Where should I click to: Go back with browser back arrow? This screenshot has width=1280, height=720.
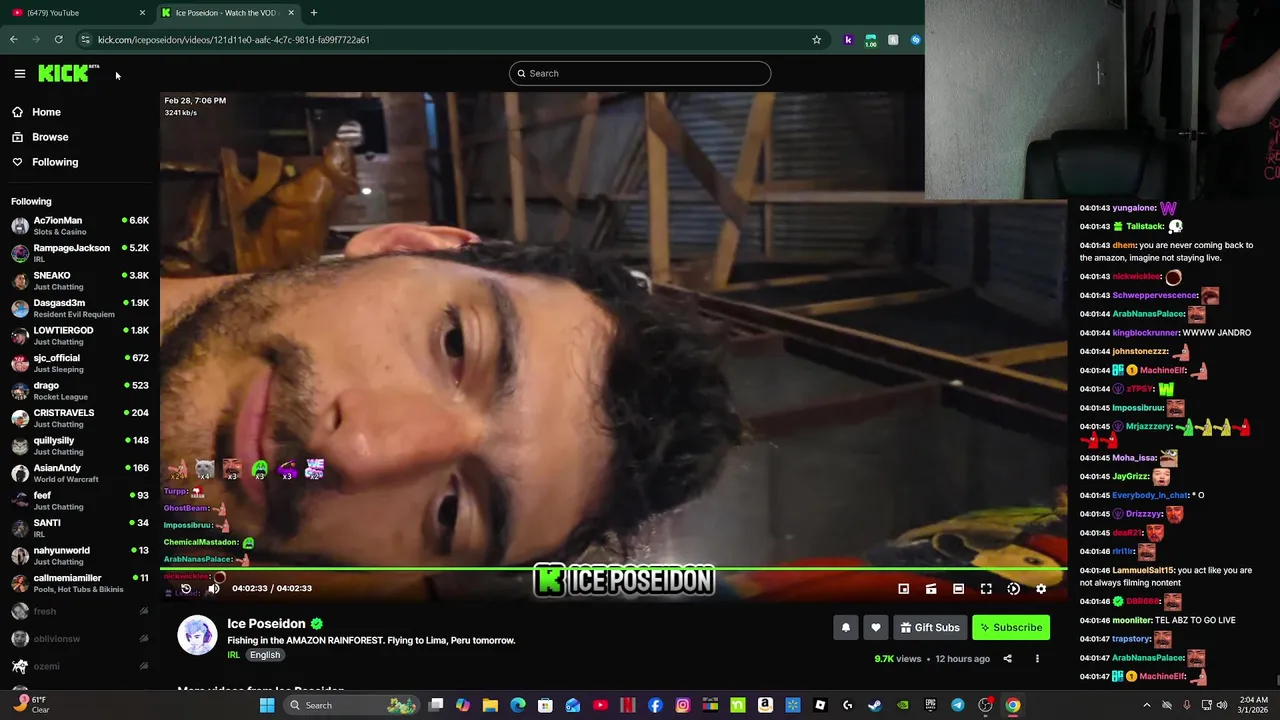point(14,40)
